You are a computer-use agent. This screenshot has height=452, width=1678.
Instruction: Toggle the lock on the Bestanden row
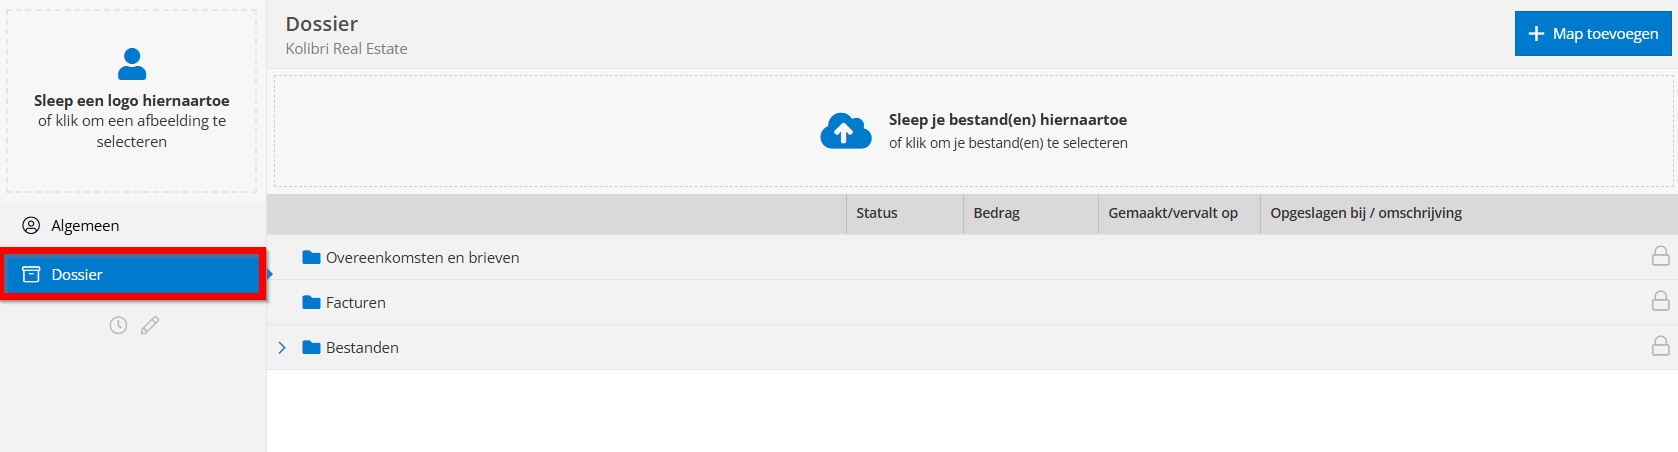click(1660, 347)
